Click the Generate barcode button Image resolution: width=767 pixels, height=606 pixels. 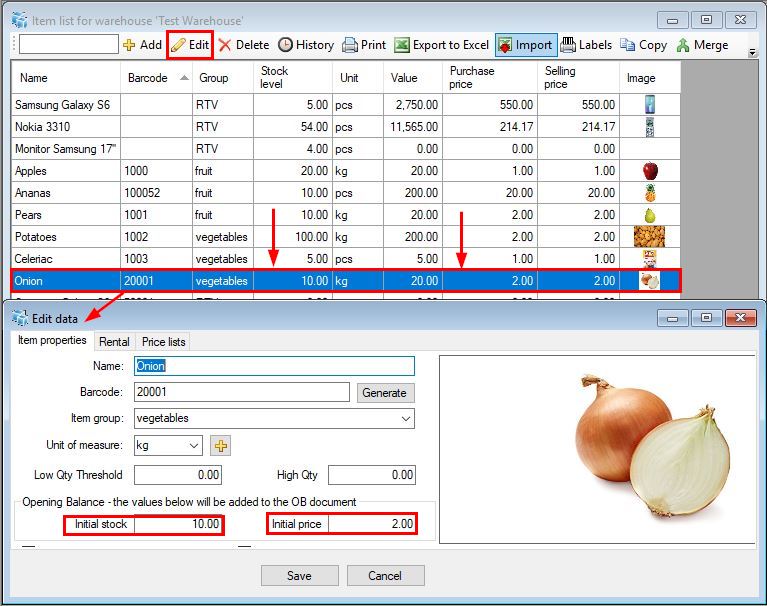385,393
